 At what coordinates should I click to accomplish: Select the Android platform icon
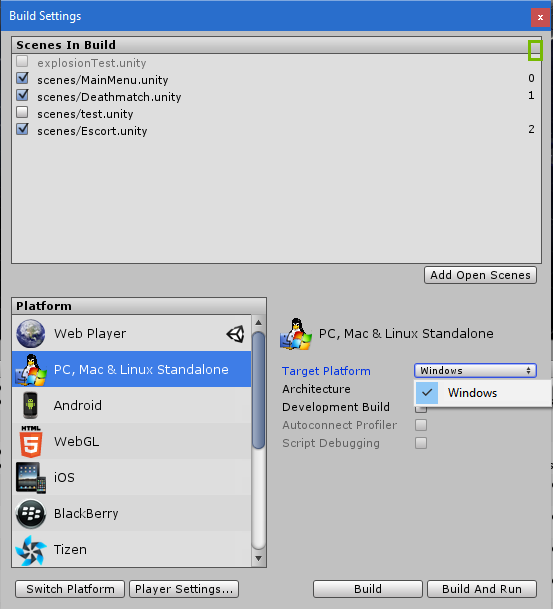(x=30, y=405)
